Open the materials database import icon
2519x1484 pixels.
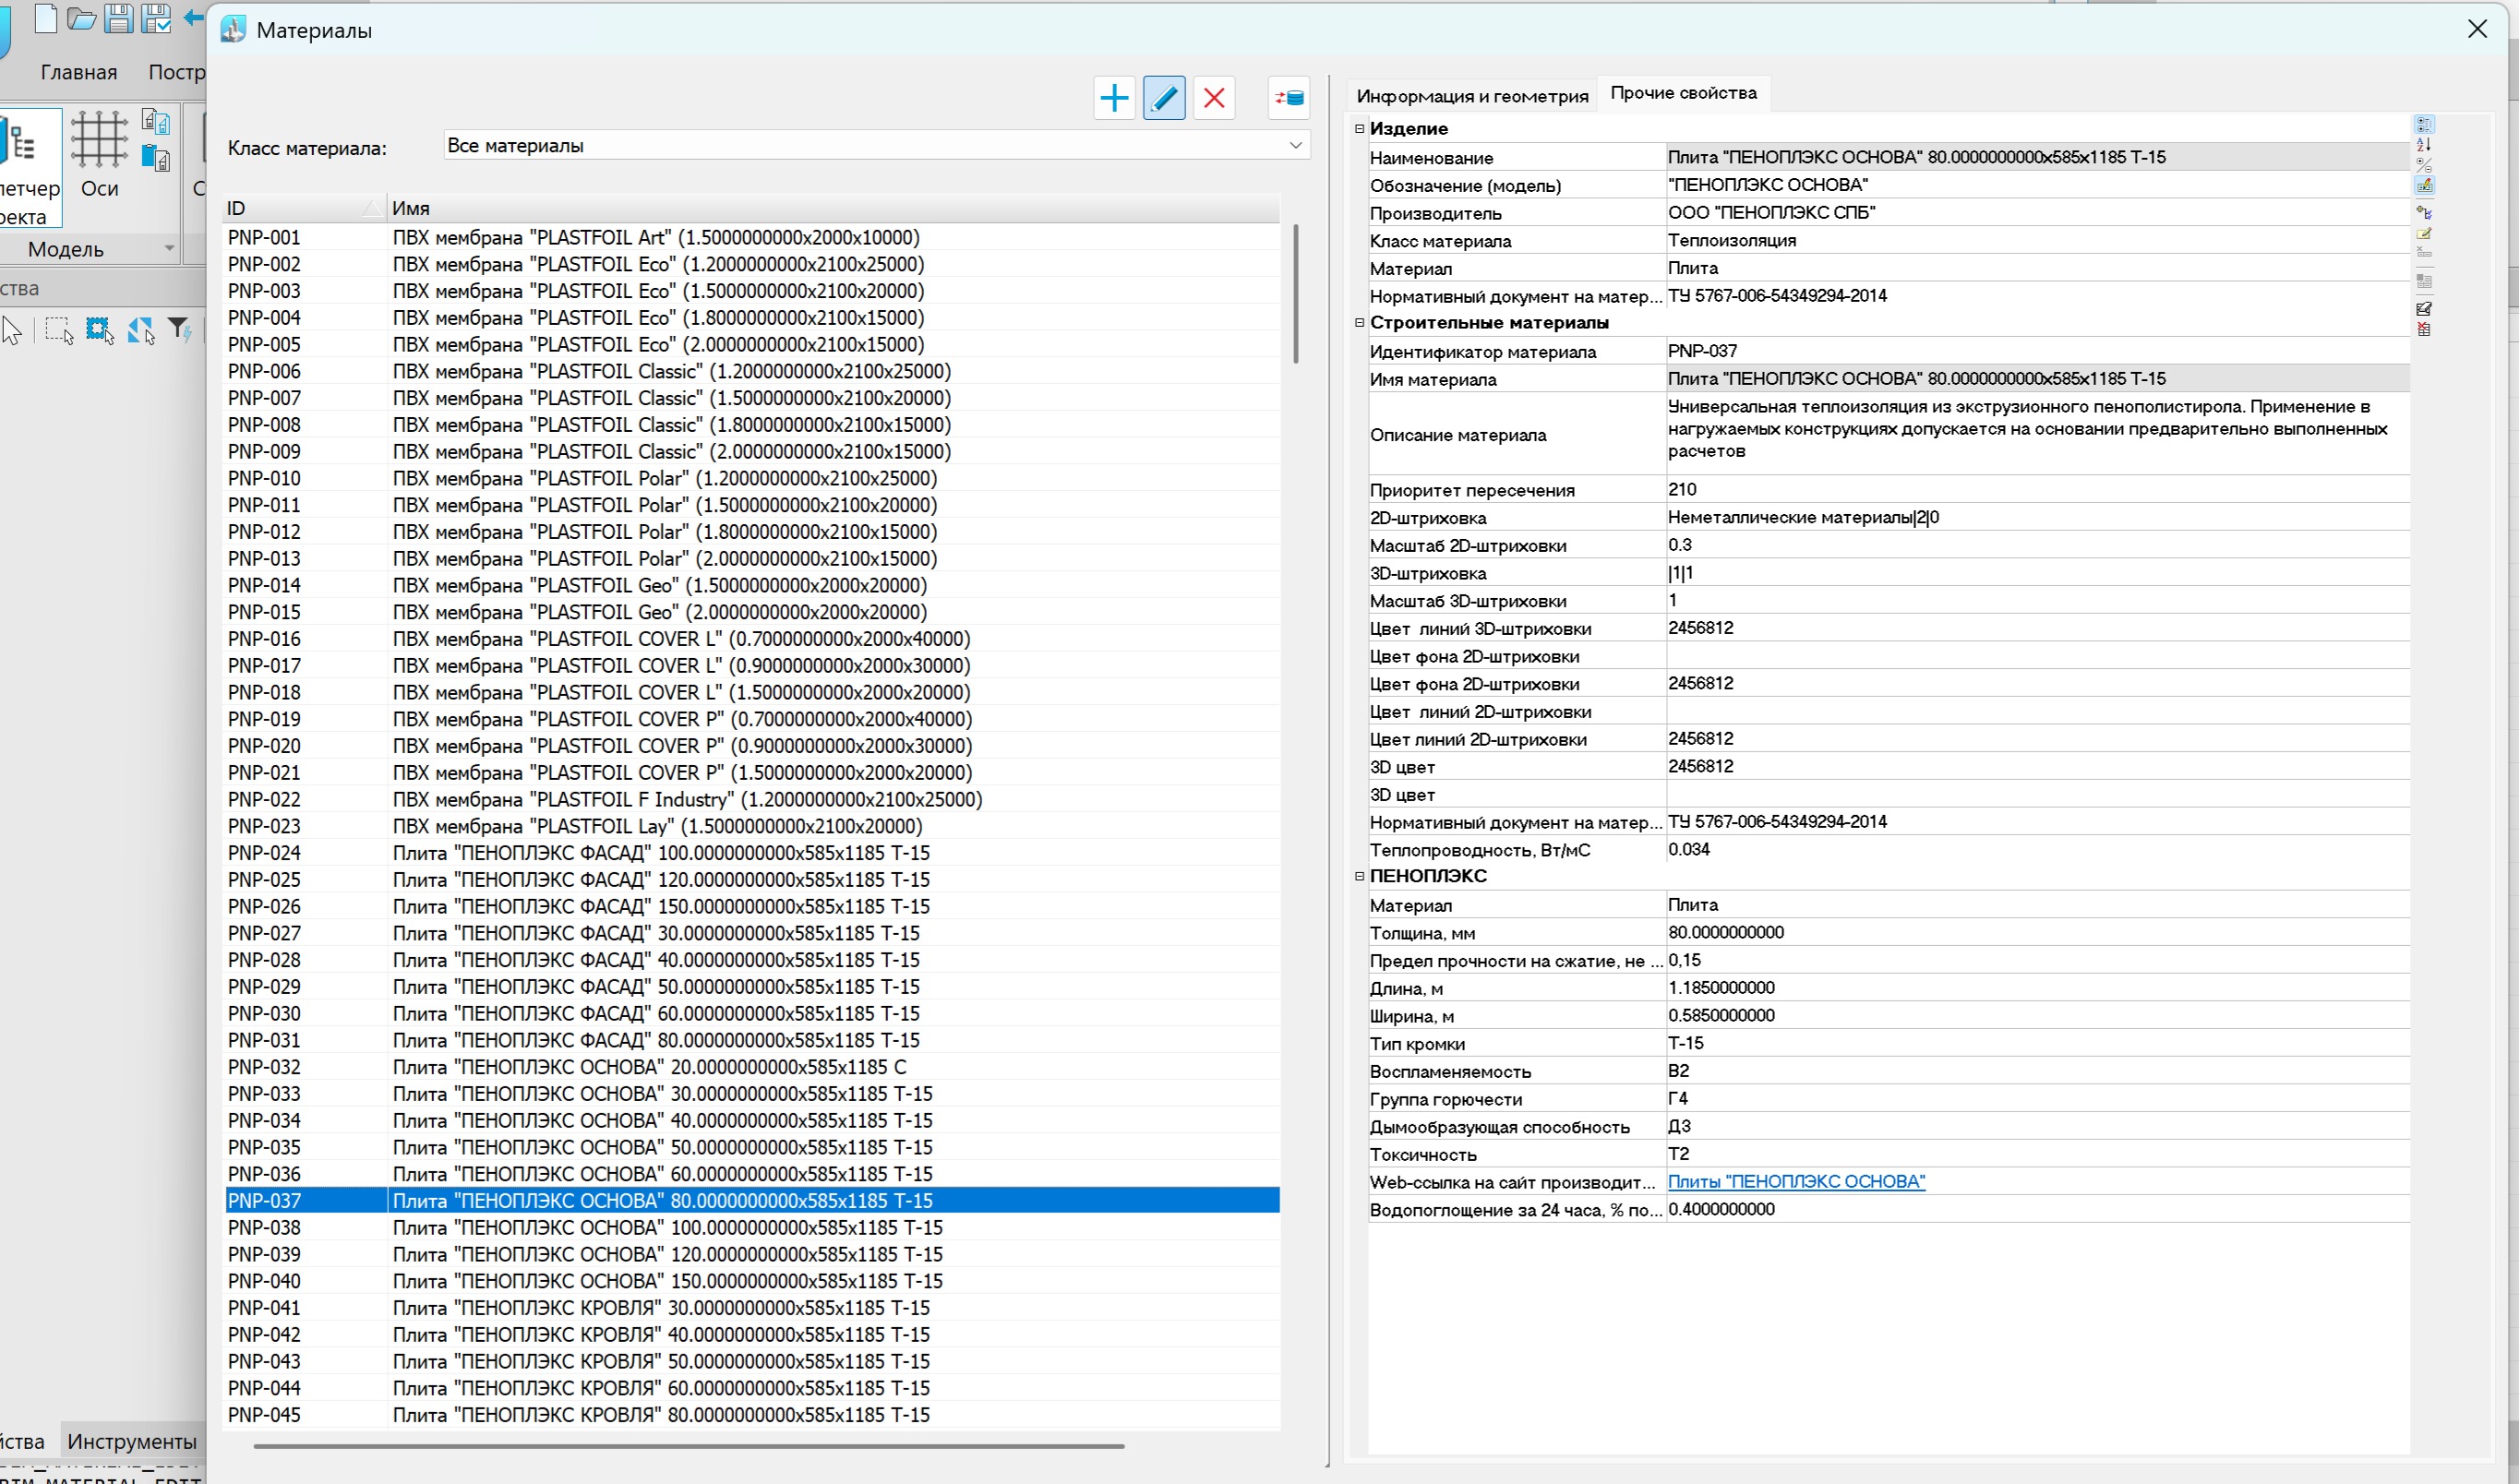1289,98
